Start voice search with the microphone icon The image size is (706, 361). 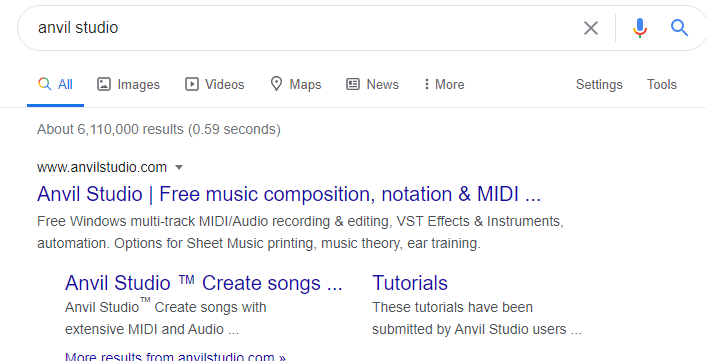[x=639, y=28]
